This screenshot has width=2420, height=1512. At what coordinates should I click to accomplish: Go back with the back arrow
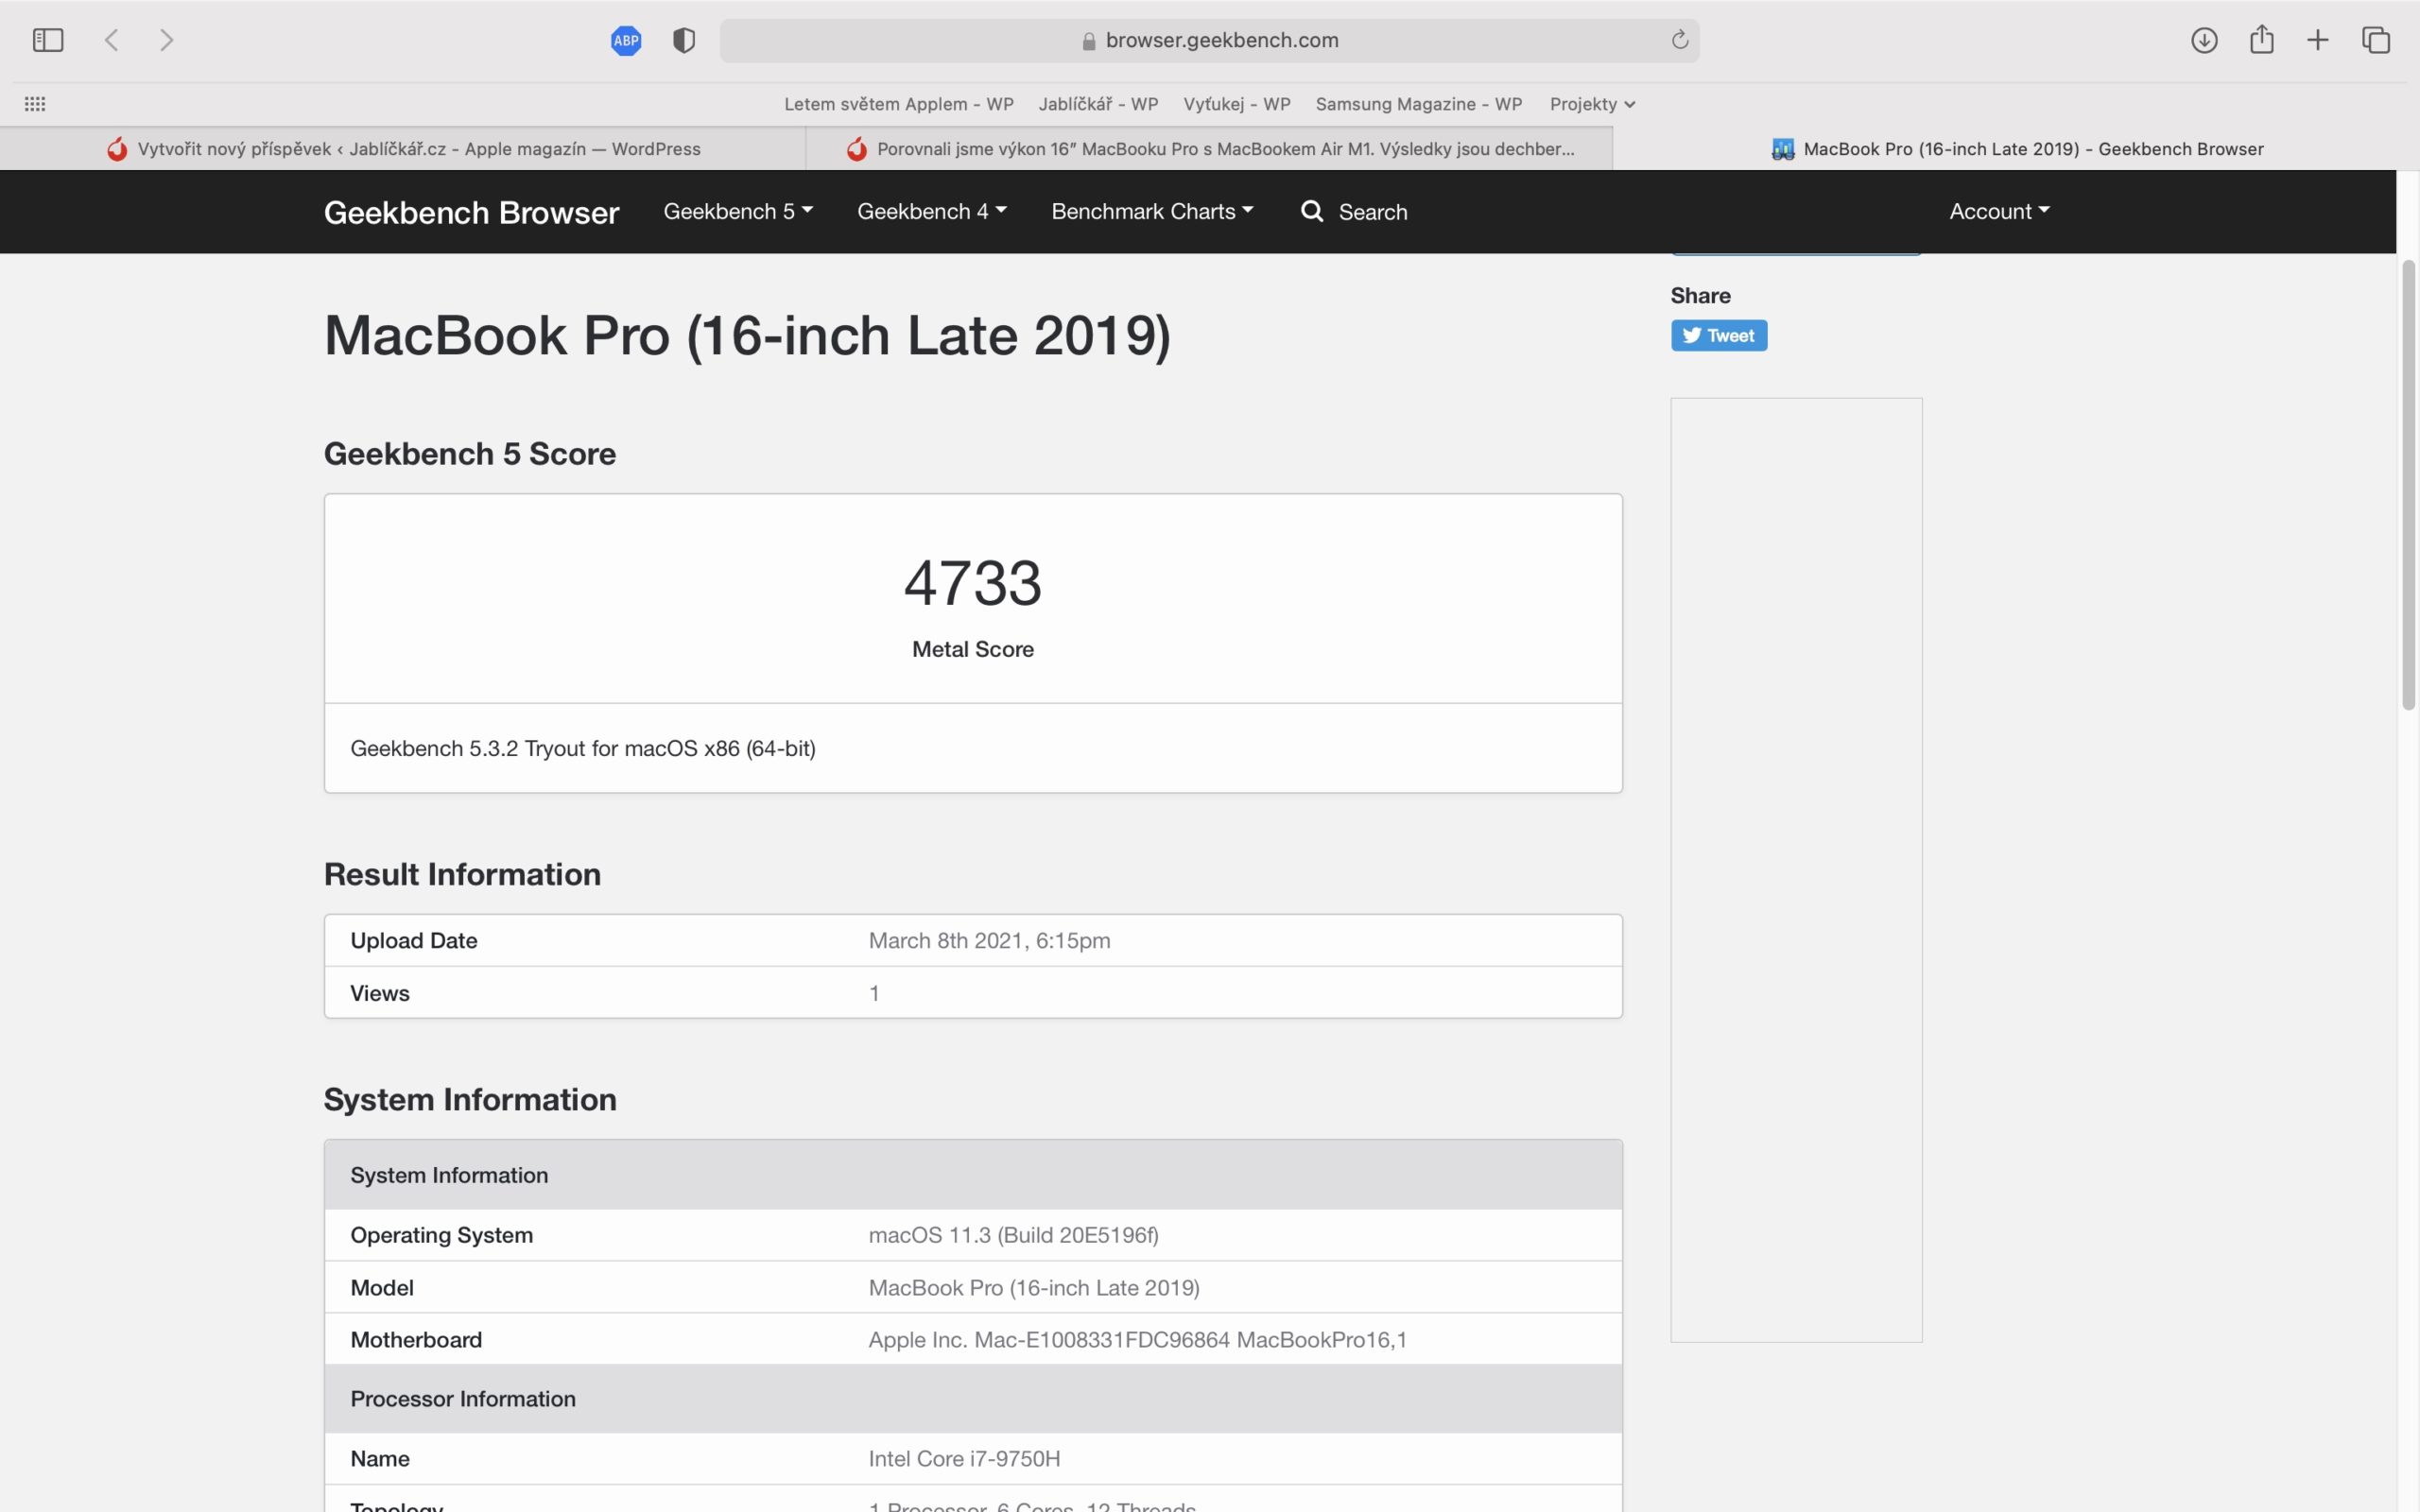[x=112, y=40]
